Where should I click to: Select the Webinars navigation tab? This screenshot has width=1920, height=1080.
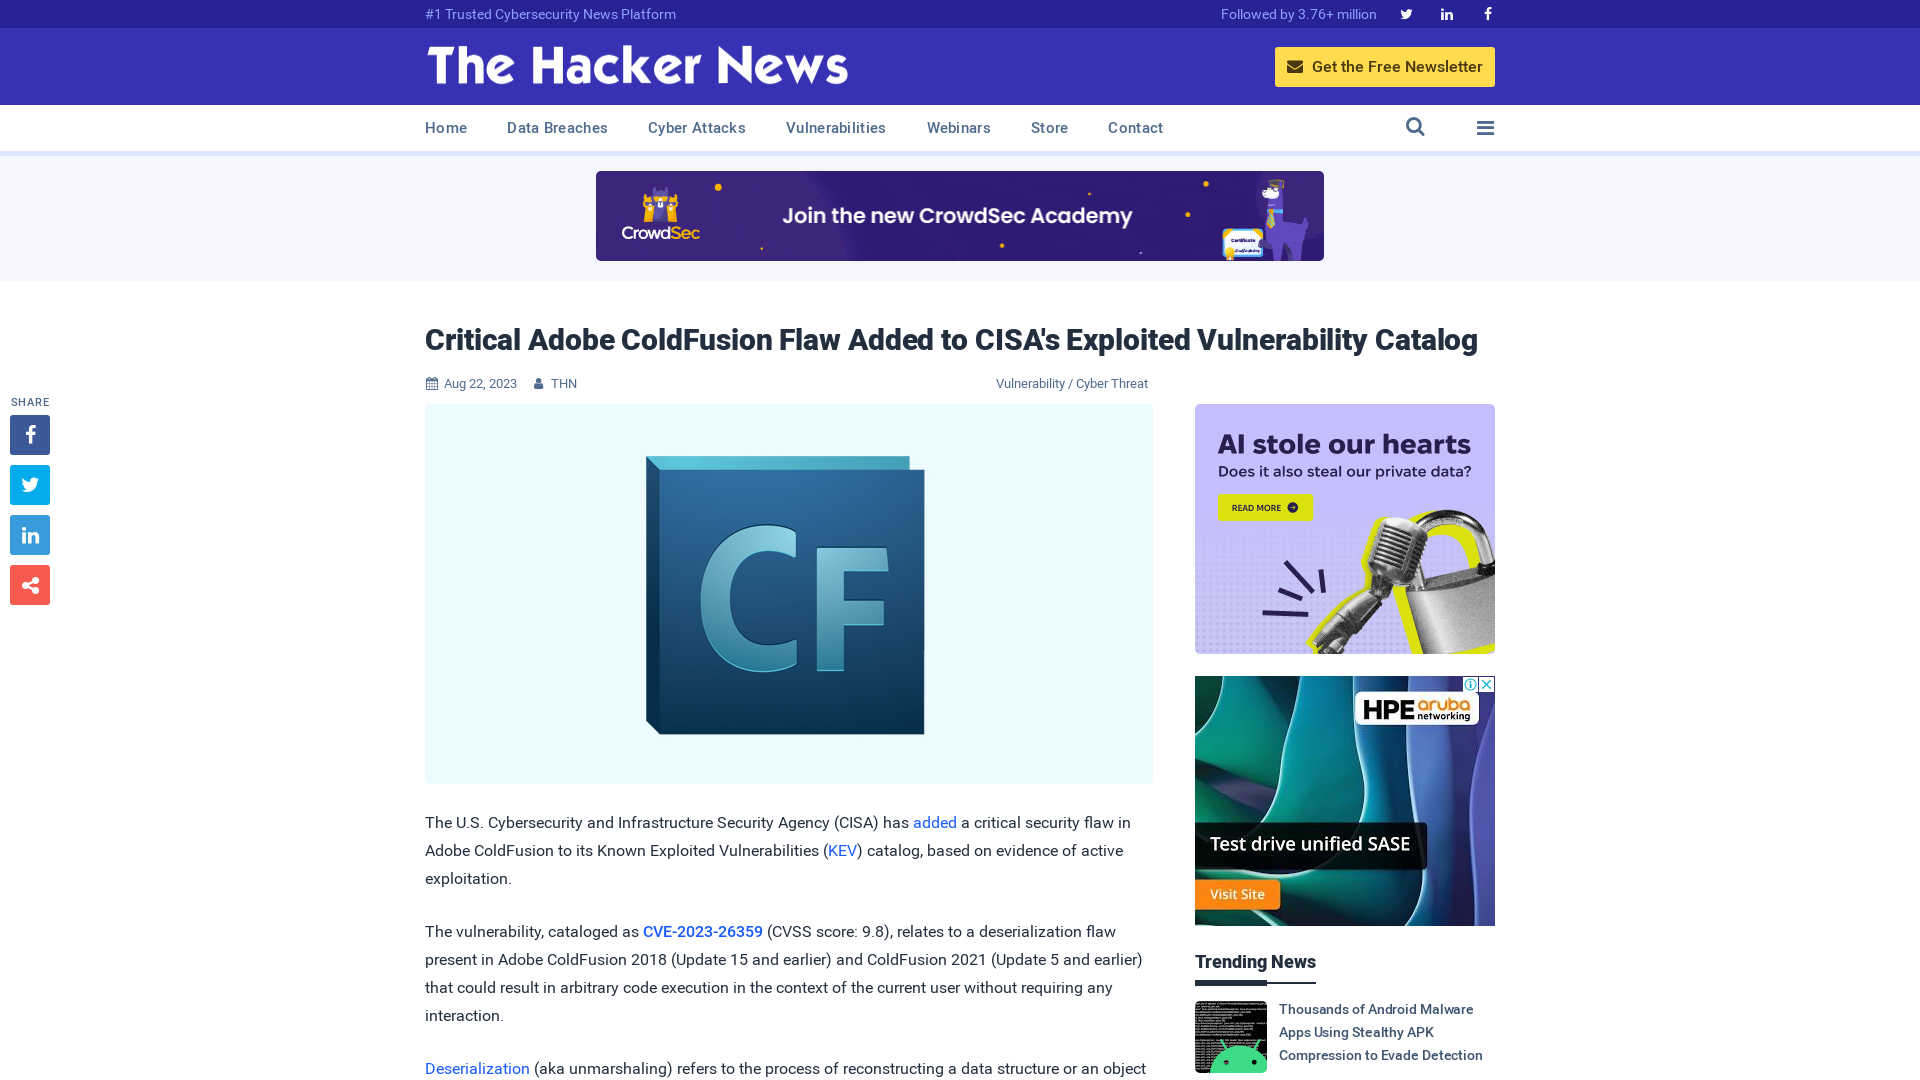(959, 127)
